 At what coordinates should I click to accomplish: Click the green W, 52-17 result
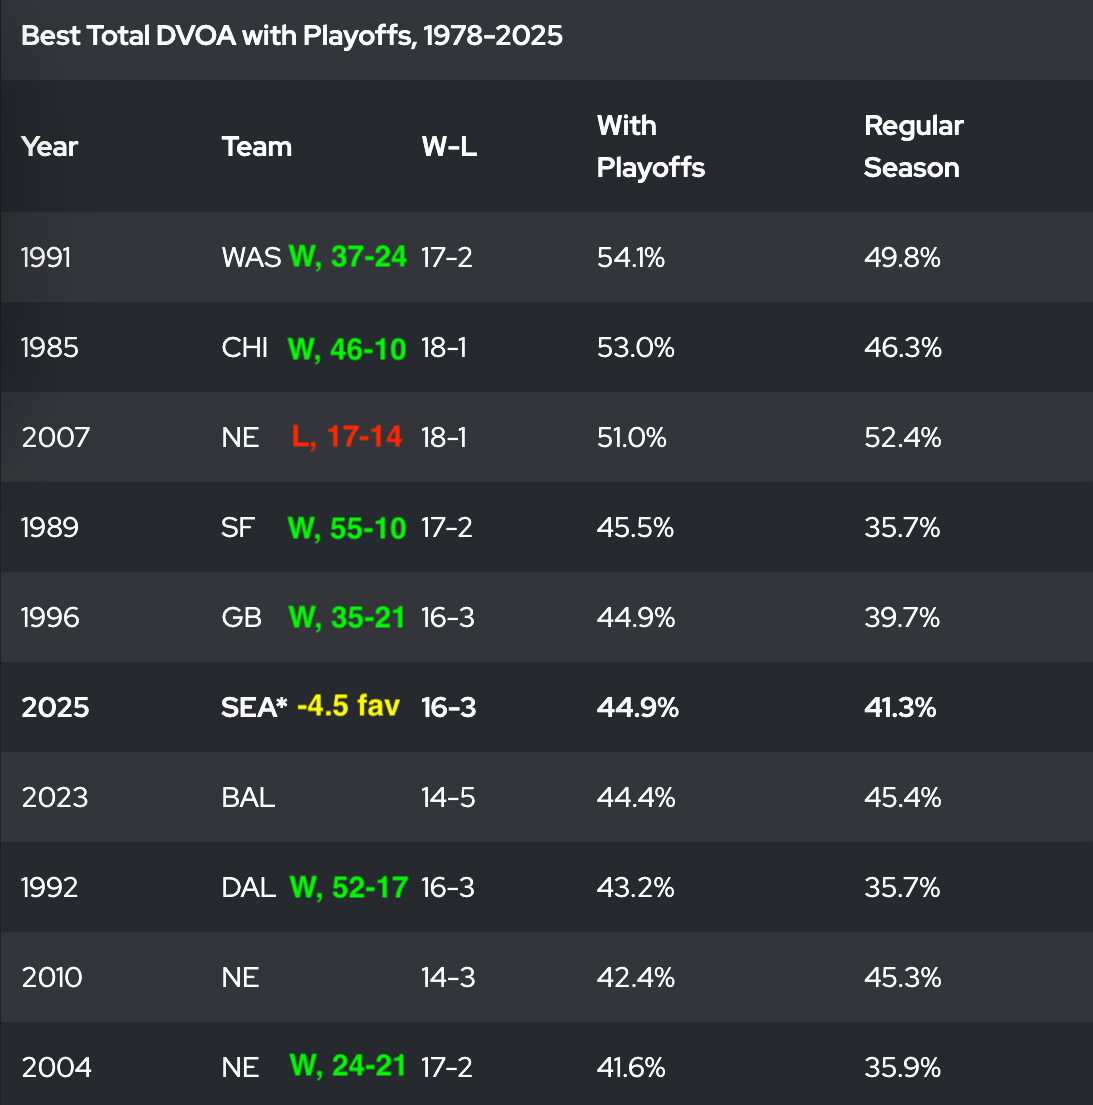(348, 887)
